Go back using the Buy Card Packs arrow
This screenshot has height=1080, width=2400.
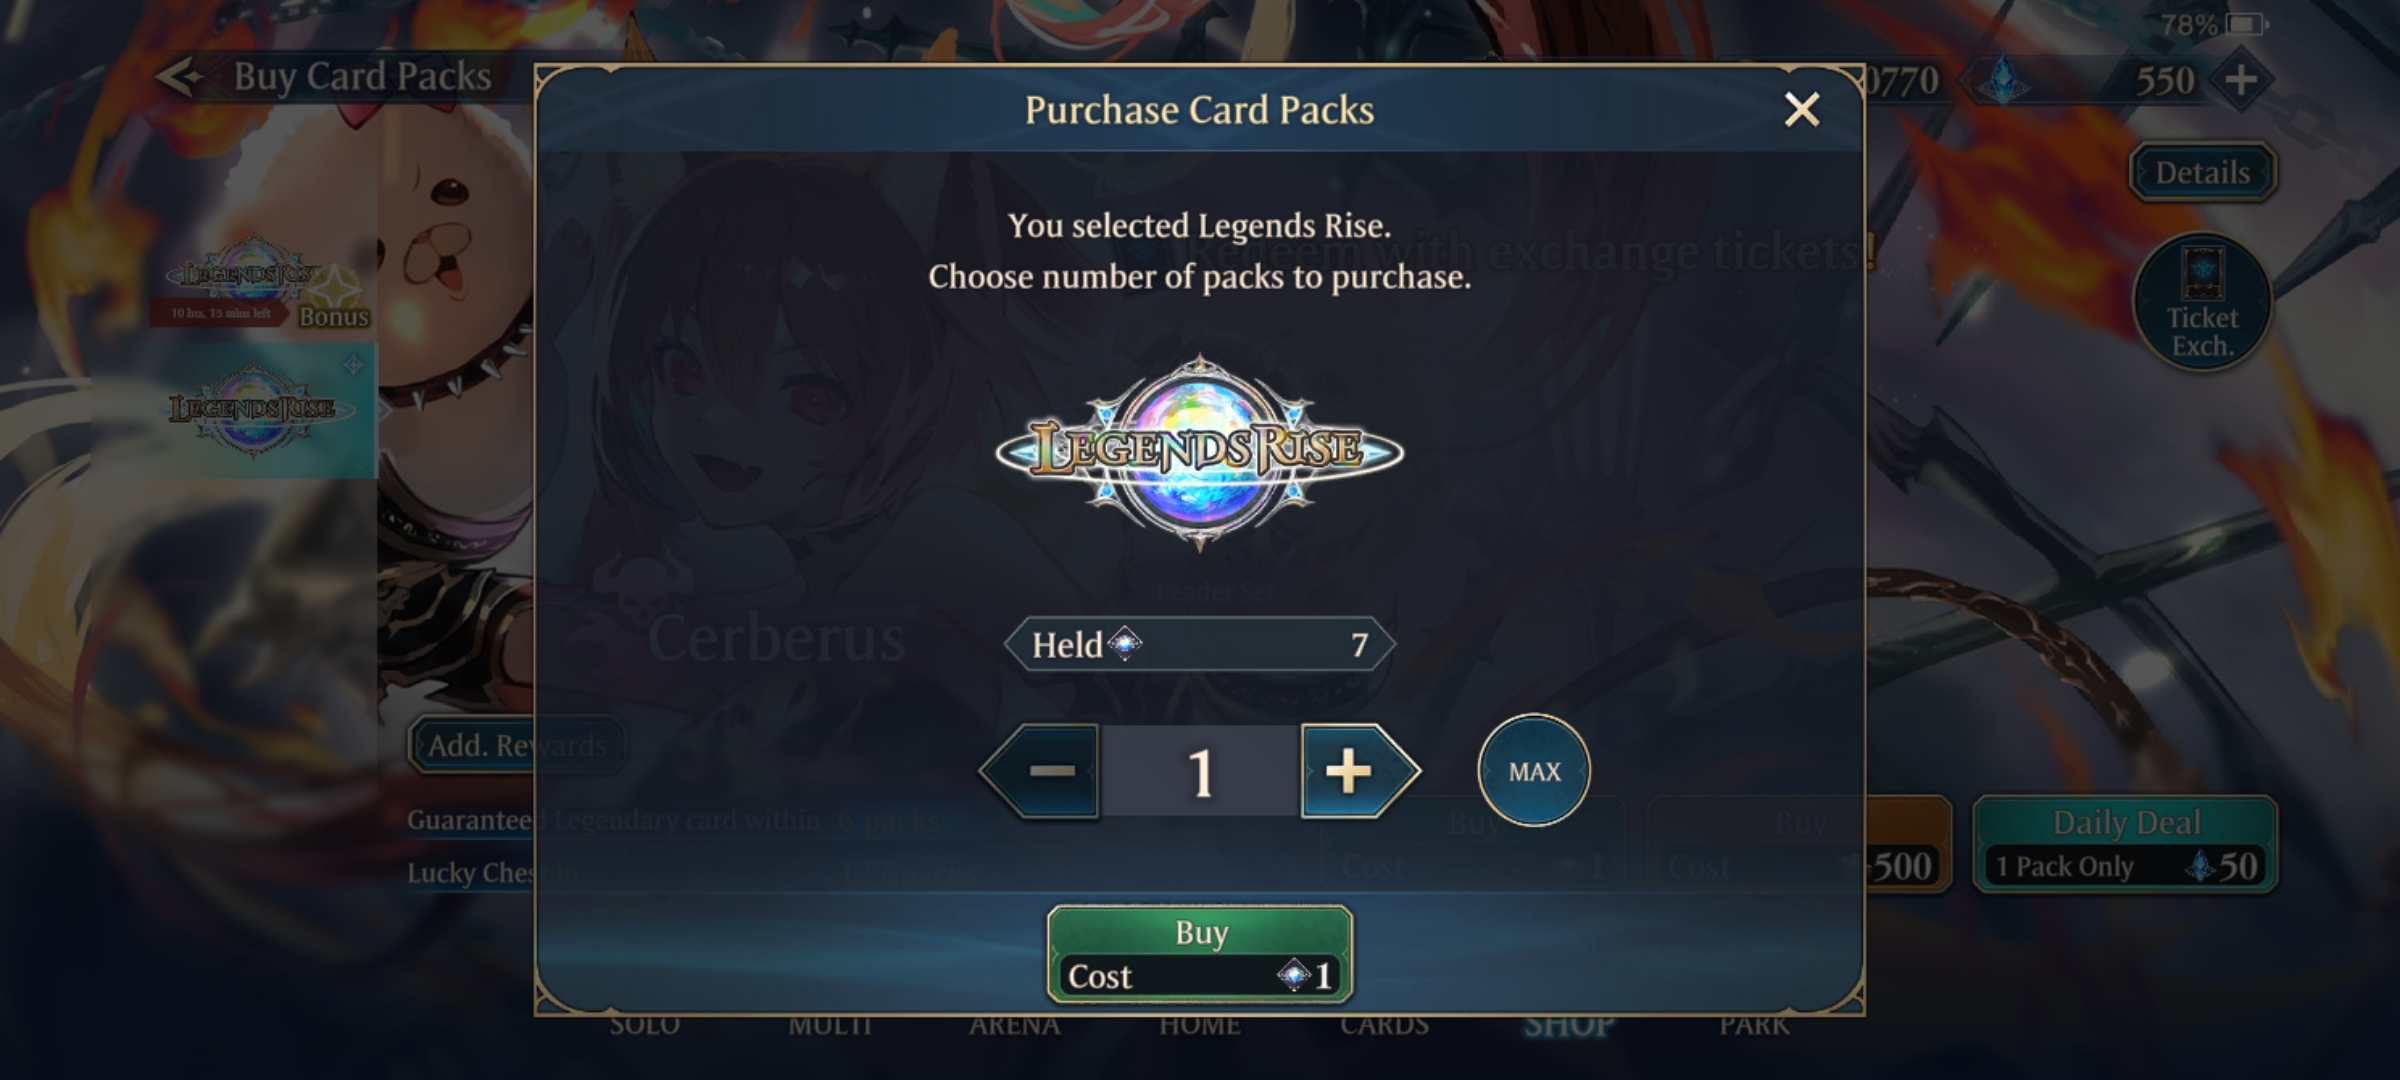pyautogui.click(x=182, y=77)
